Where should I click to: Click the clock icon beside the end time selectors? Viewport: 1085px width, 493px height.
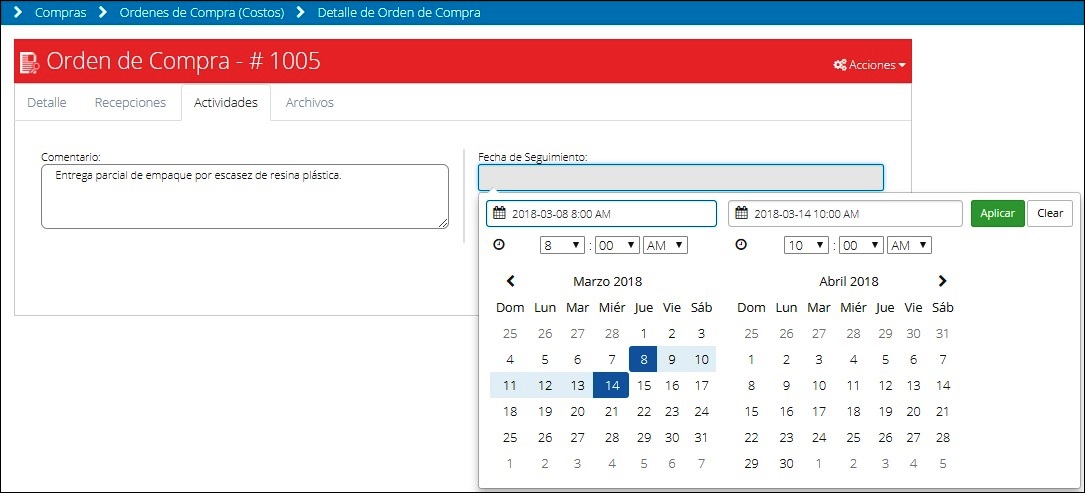(741, 244)
